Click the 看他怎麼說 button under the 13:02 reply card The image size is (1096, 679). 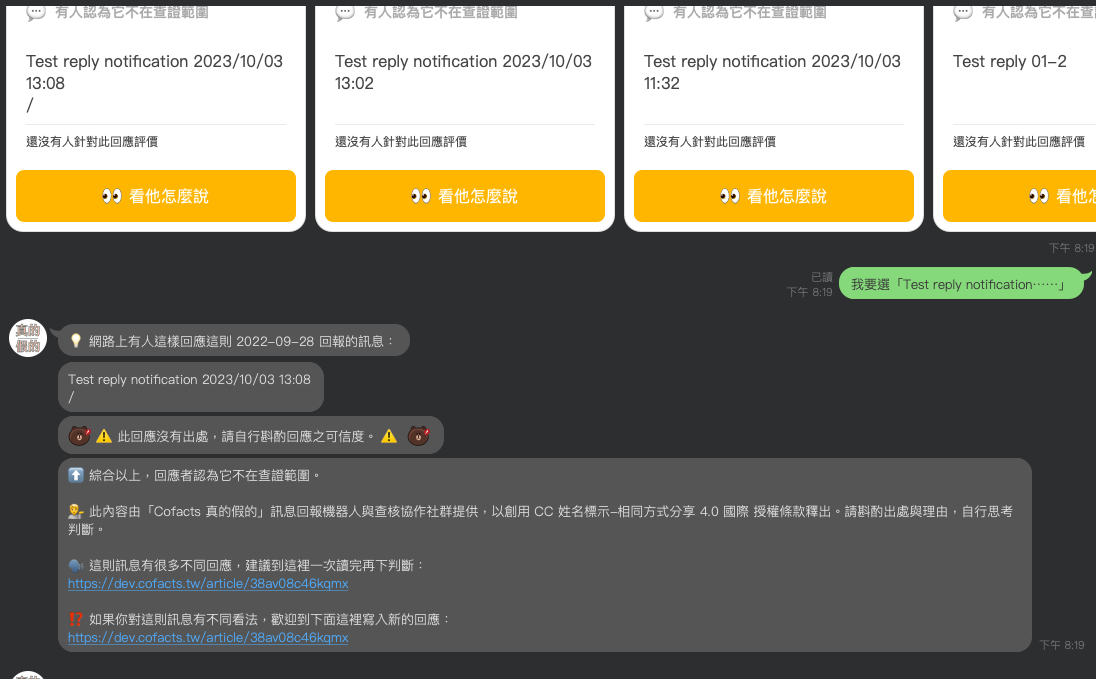click(x=465, y=196)
